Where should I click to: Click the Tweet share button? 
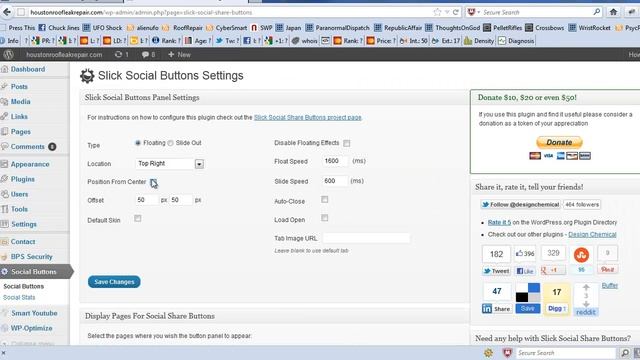[496, 271]
